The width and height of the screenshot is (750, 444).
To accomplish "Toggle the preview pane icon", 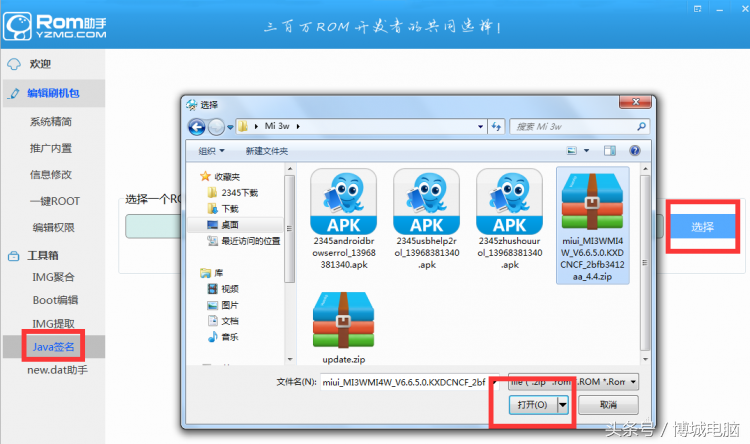I will click(x=610, y=151).
